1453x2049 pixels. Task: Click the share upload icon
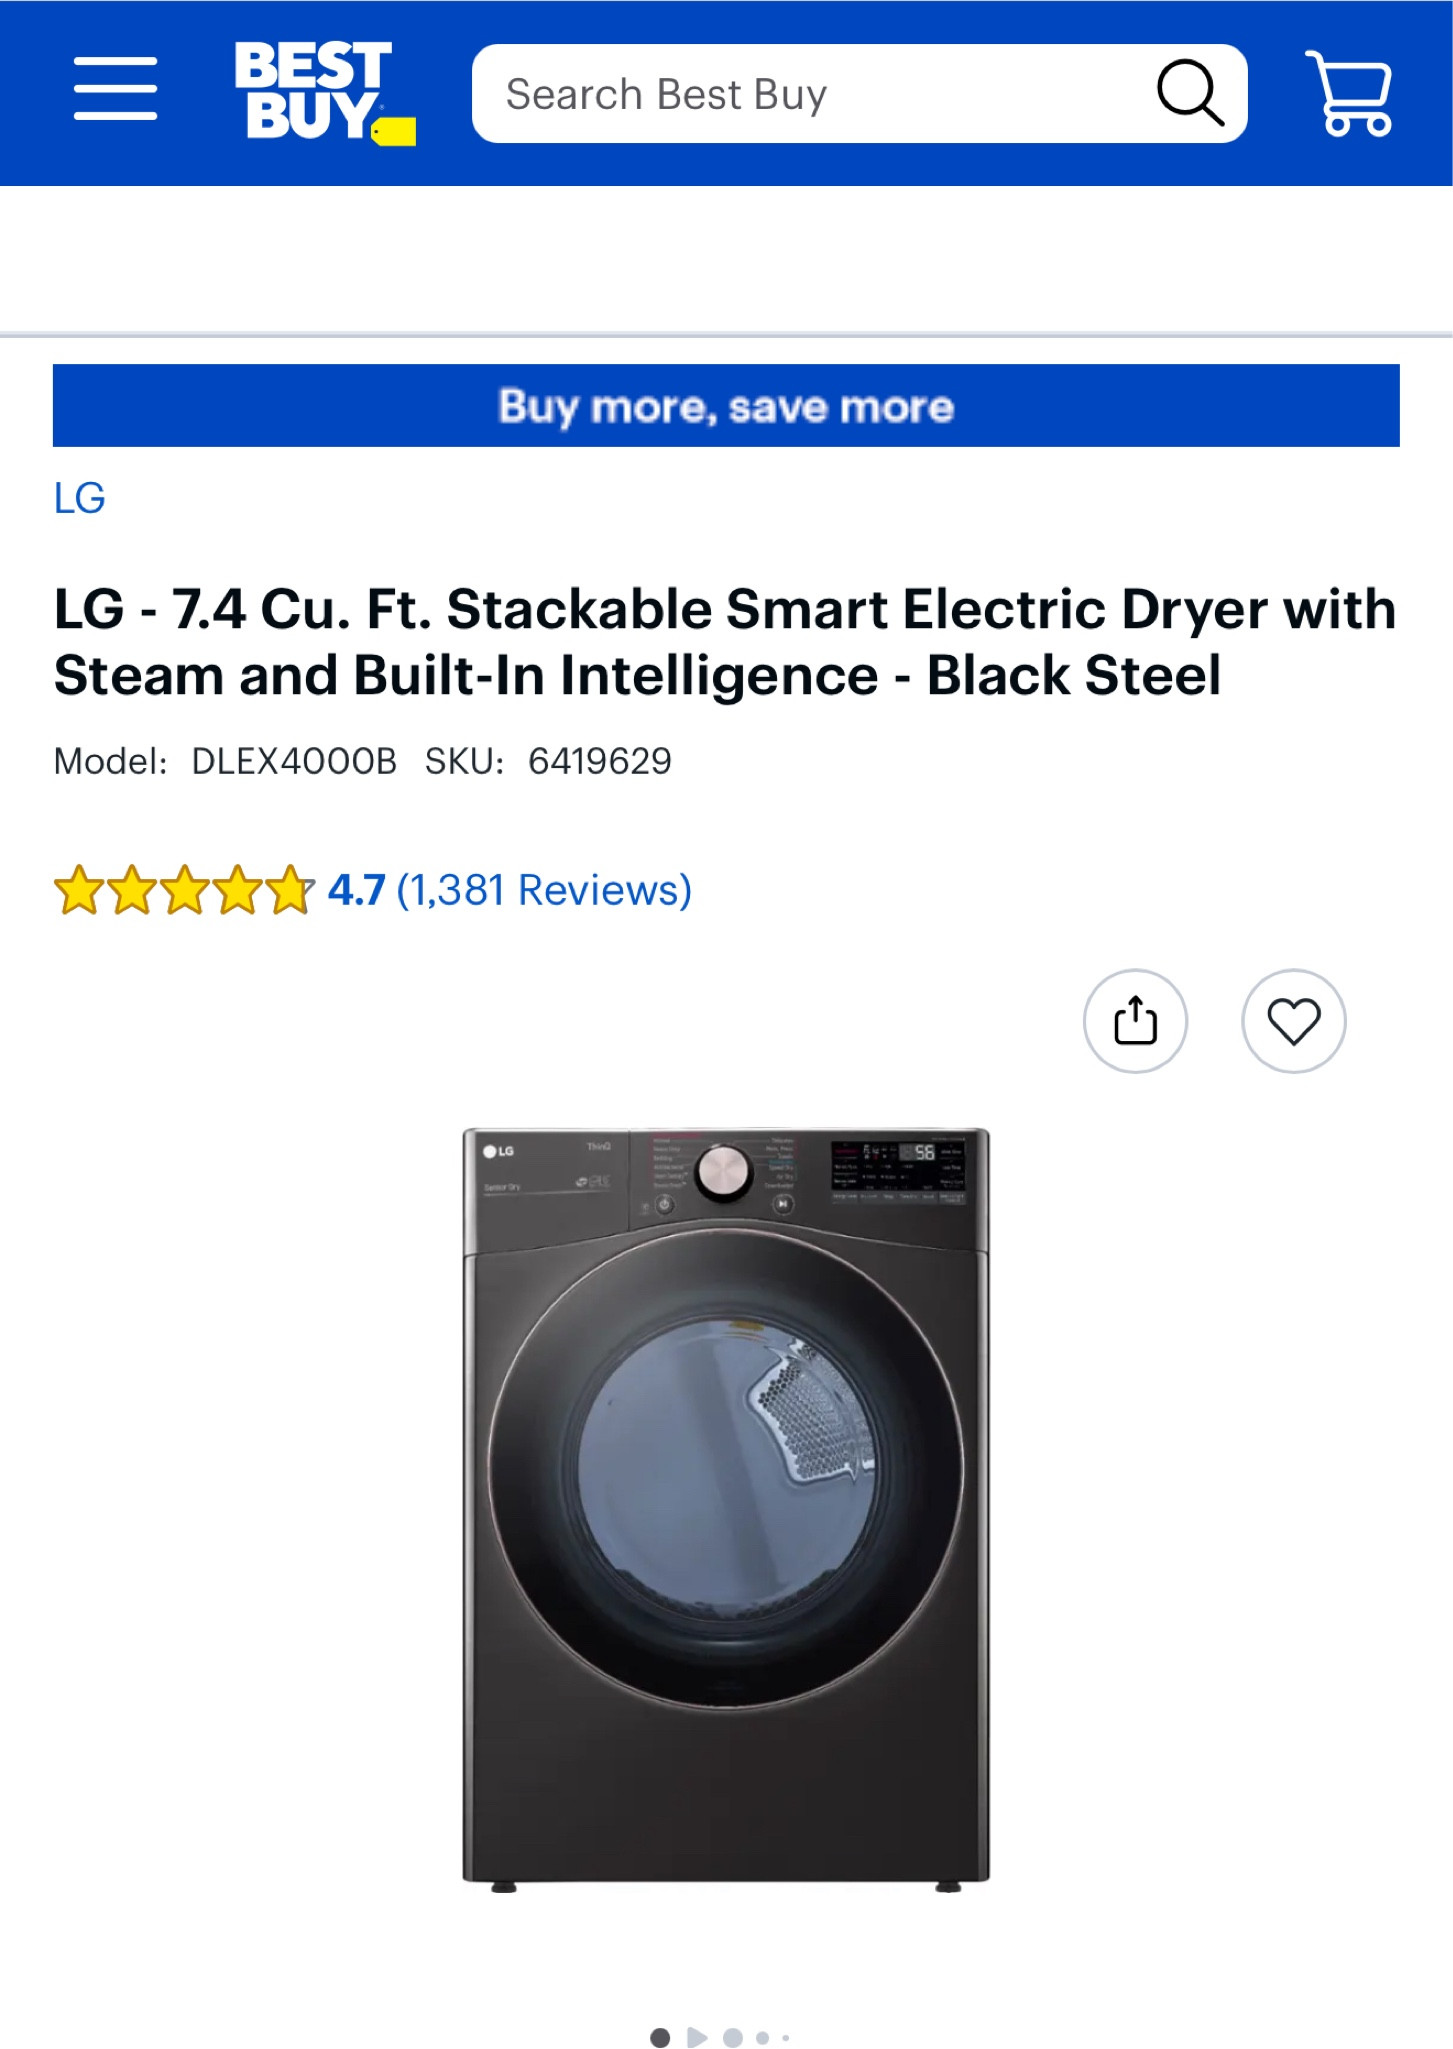tap(1135, 1020)
